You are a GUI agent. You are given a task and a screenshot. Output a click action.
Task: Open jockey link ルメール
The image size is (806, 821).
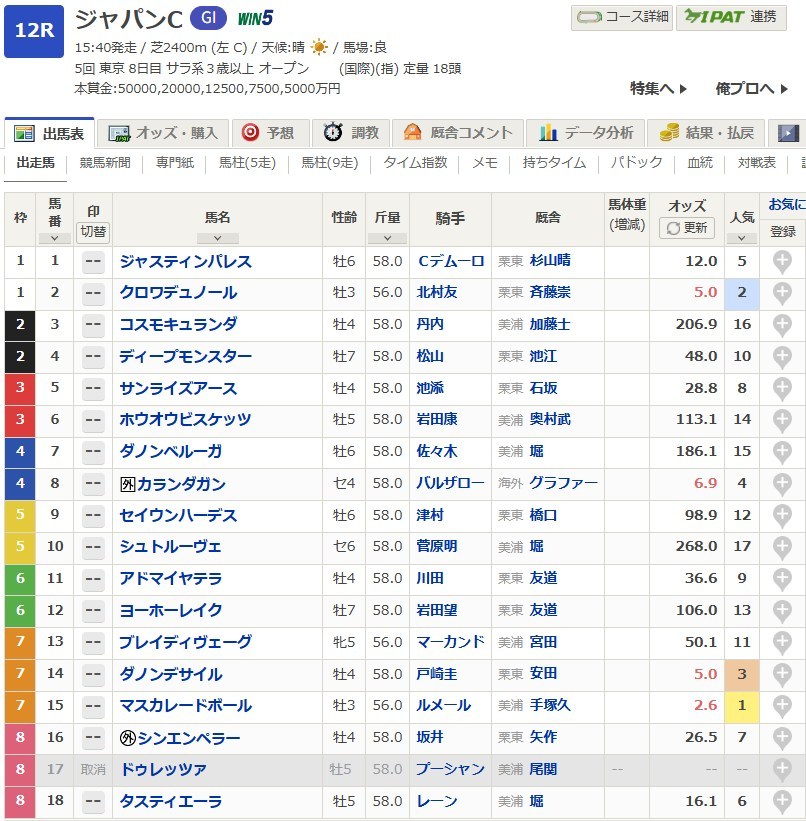443,706
